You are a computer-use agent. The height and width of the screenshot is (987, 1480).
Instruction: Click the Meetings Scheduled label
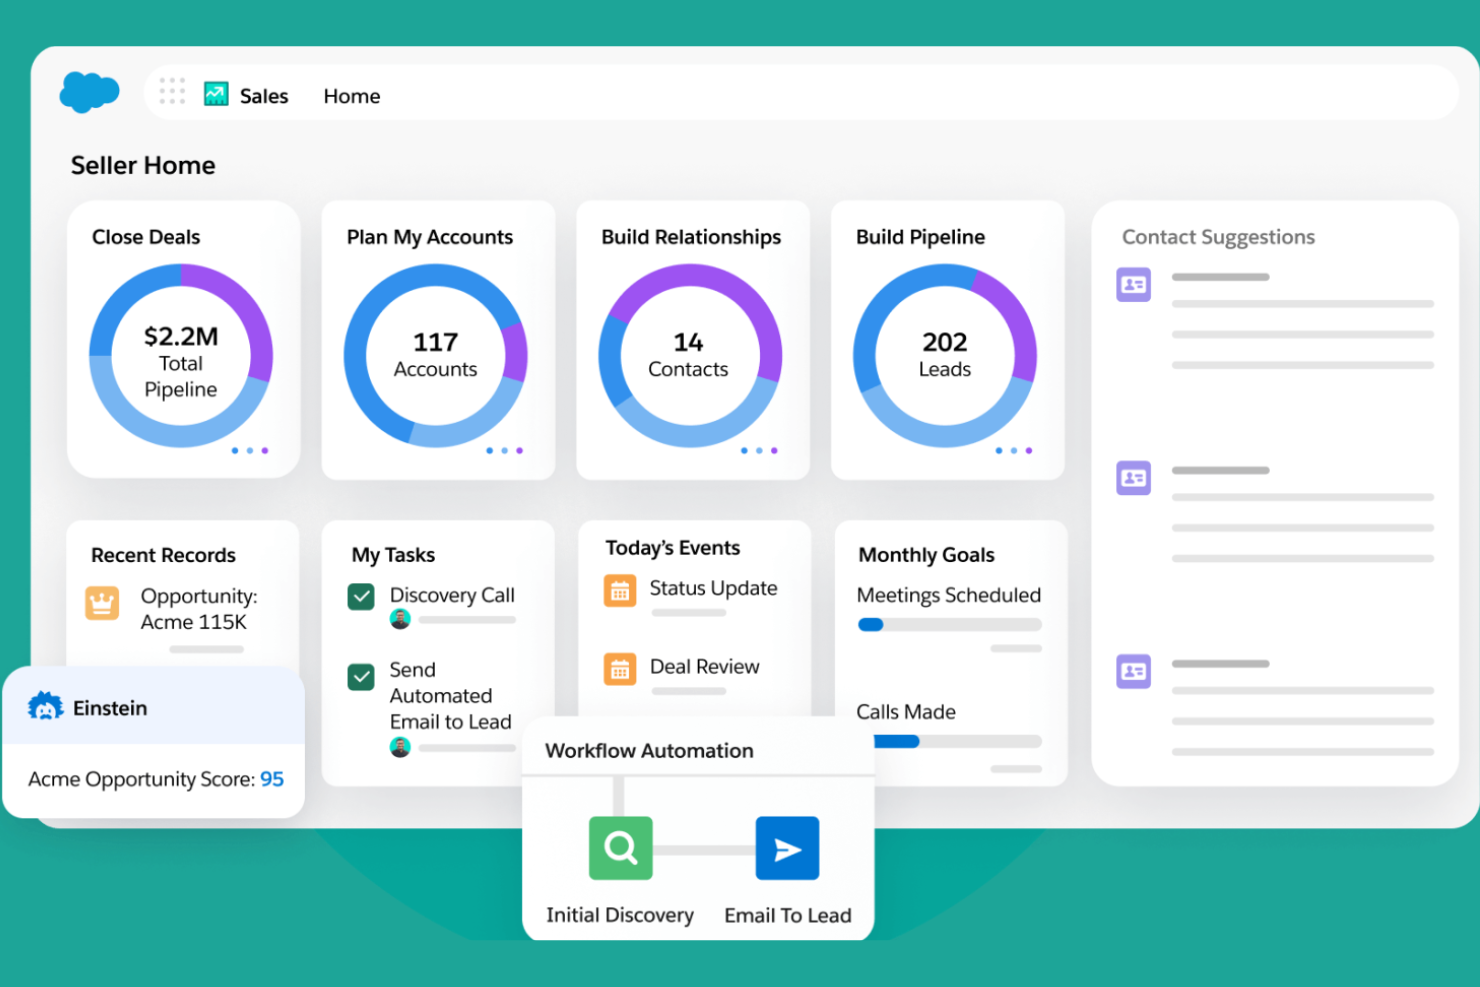click(x=949, y=595)
